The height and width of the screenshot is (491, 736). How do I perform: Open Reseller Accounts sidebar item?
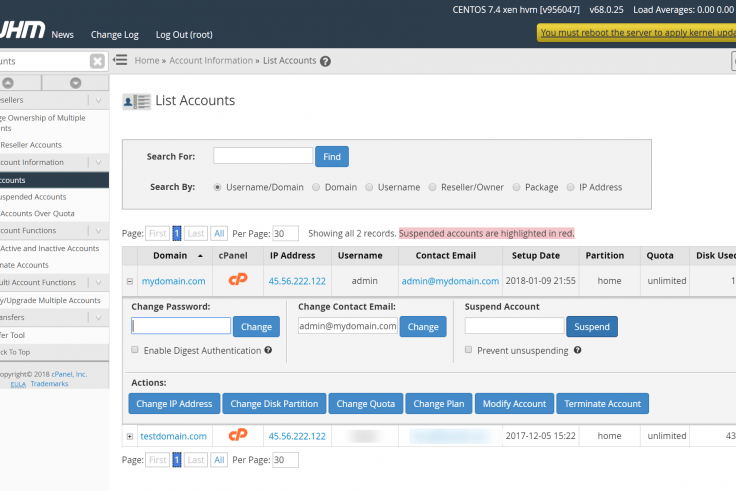click(x=31, y=145)
